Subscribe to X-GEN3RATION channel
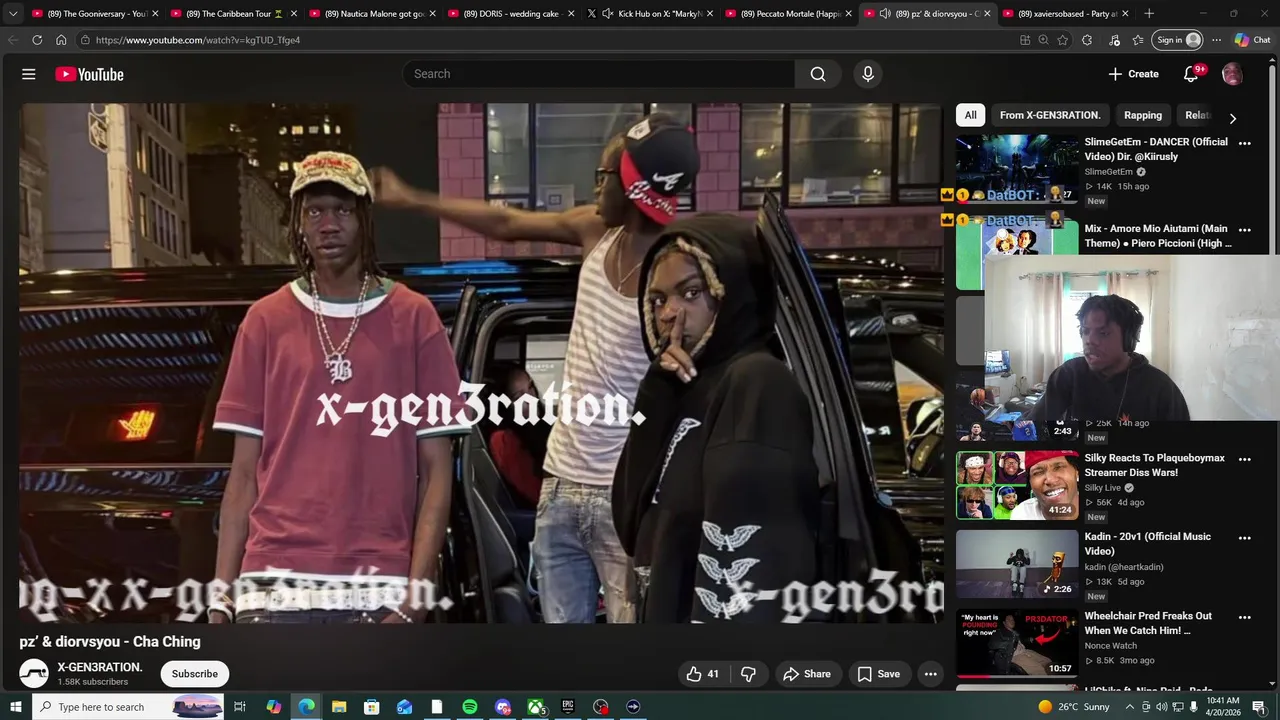The image size is (1280, 720). click(x=195, y=674)
